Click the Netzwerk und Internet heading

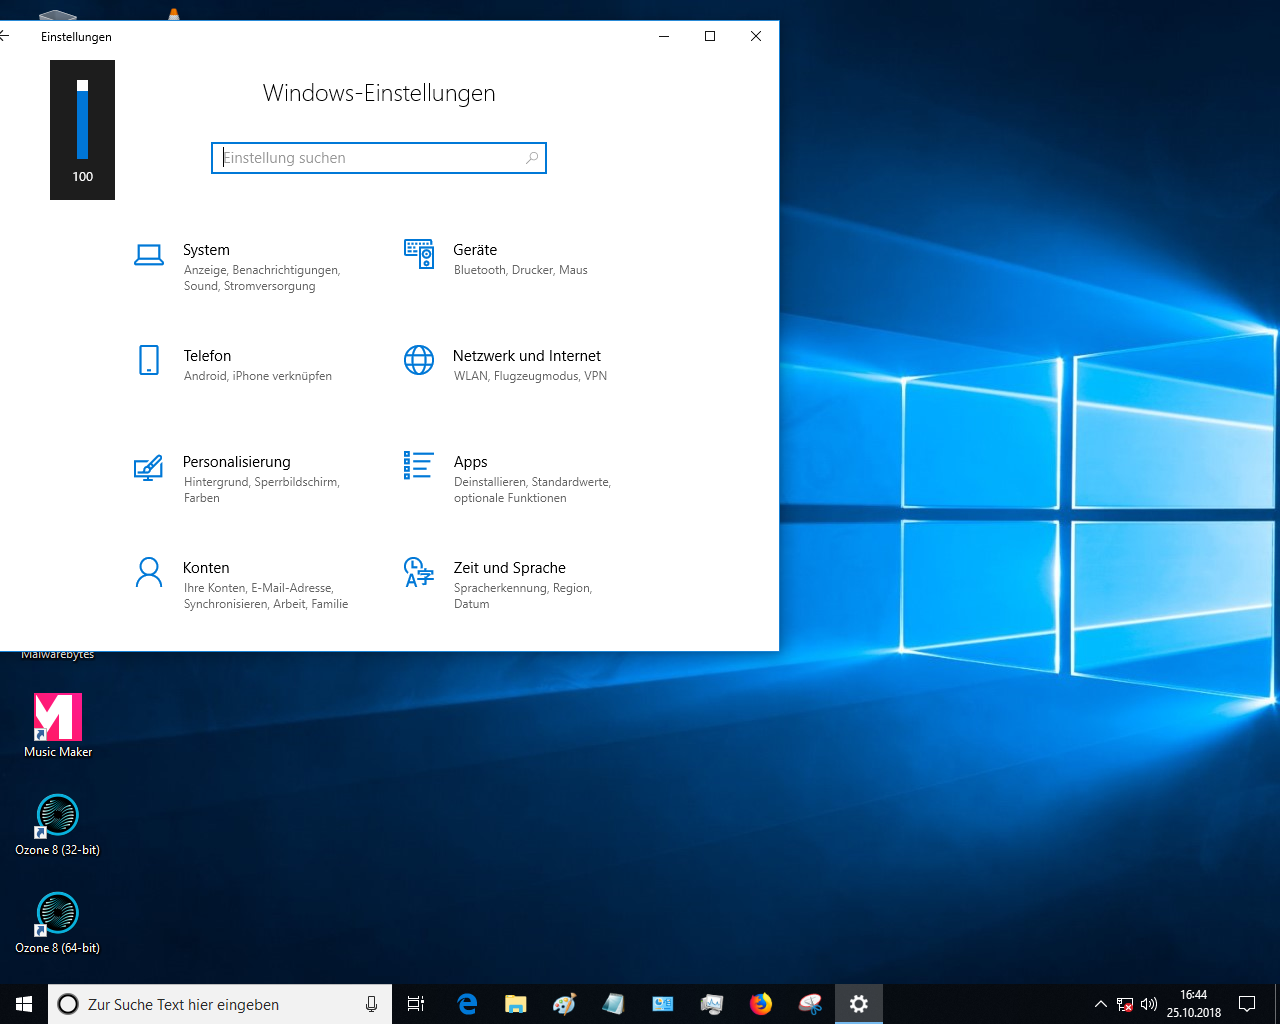(527, 356)
